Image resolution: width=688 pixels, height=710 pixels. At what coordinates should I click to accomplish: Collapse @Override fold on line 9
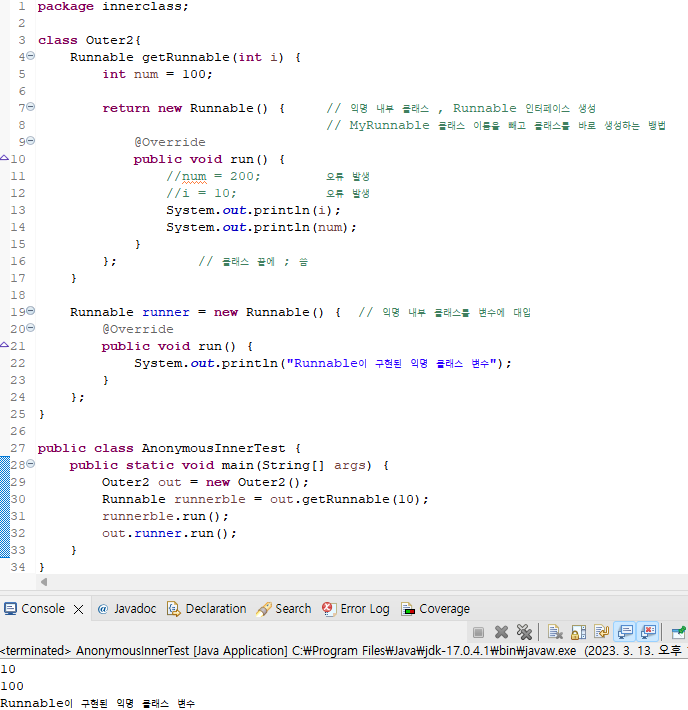[30, 141]
